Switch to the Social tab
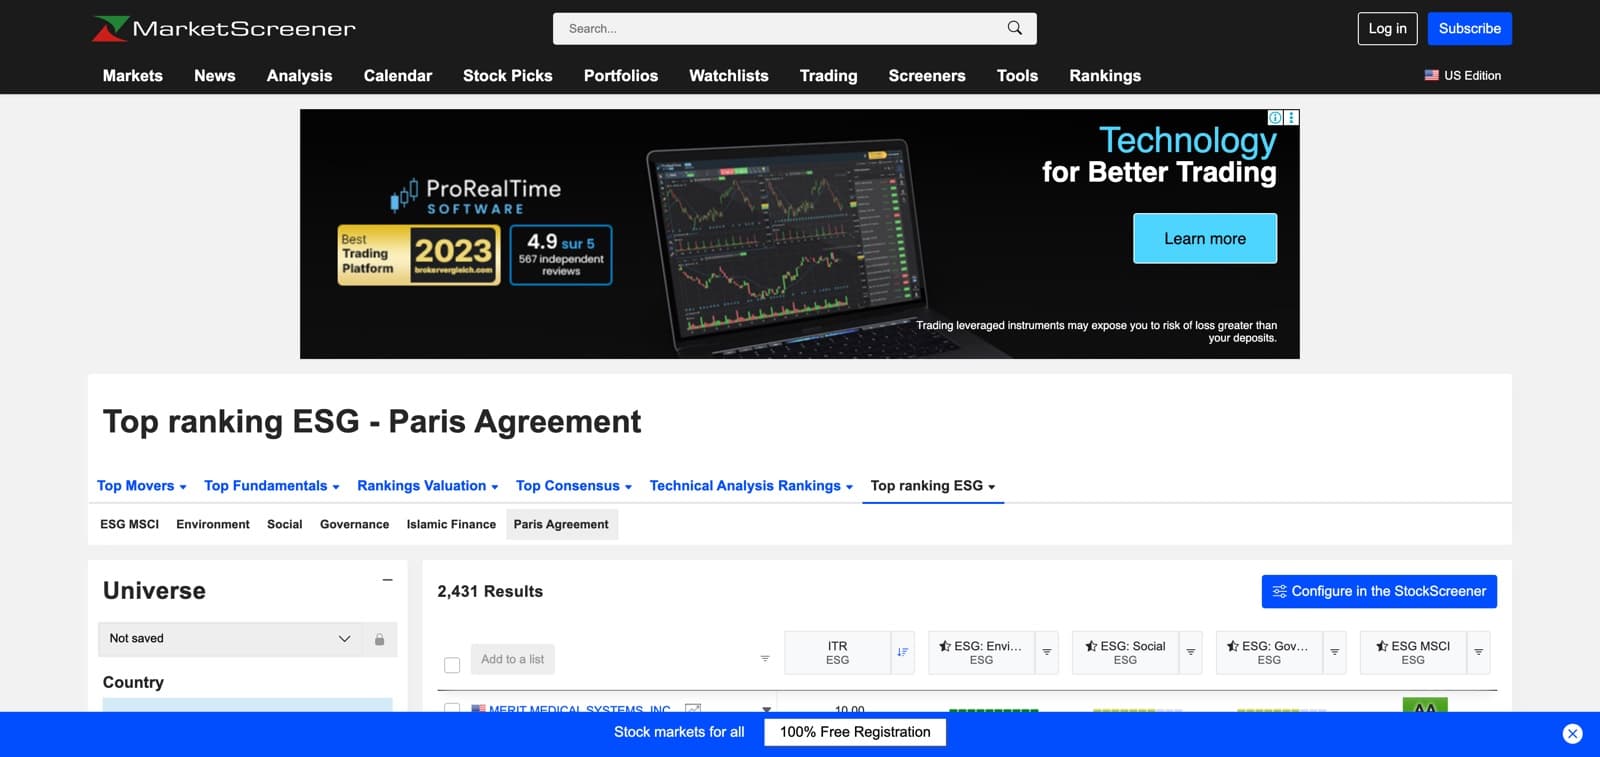This screenshot has height=757, width=1600. (x=285, y=524)
